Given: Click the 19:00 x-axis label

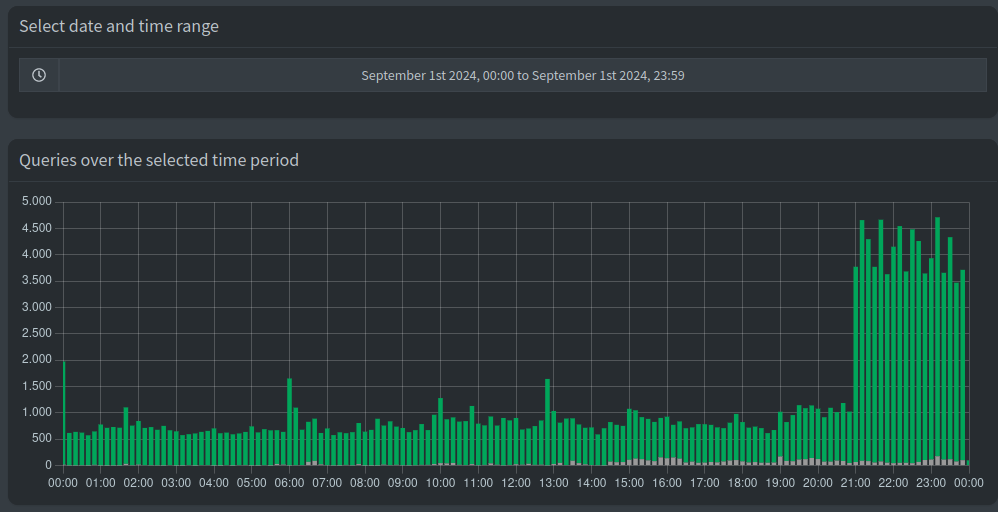Looking at the screenshot, I should click(x=780, y=483).
